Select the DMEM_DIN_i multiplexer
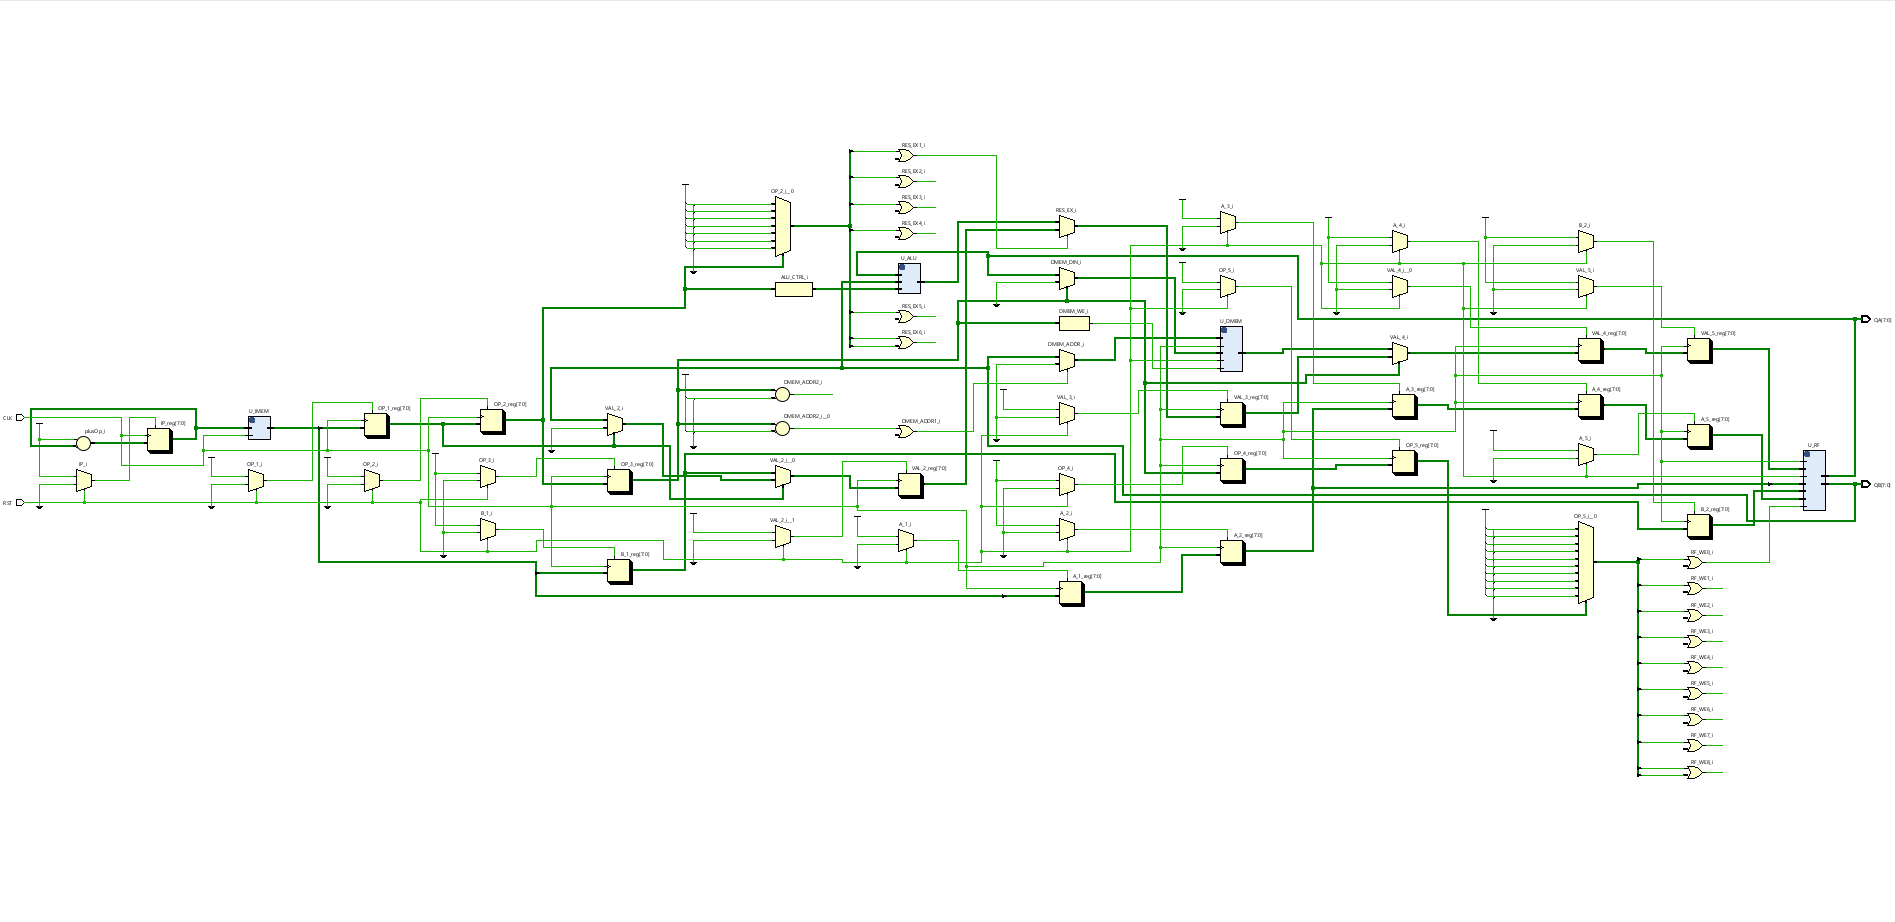This screenshot has height=922, width=1895. coord(1067,278)
